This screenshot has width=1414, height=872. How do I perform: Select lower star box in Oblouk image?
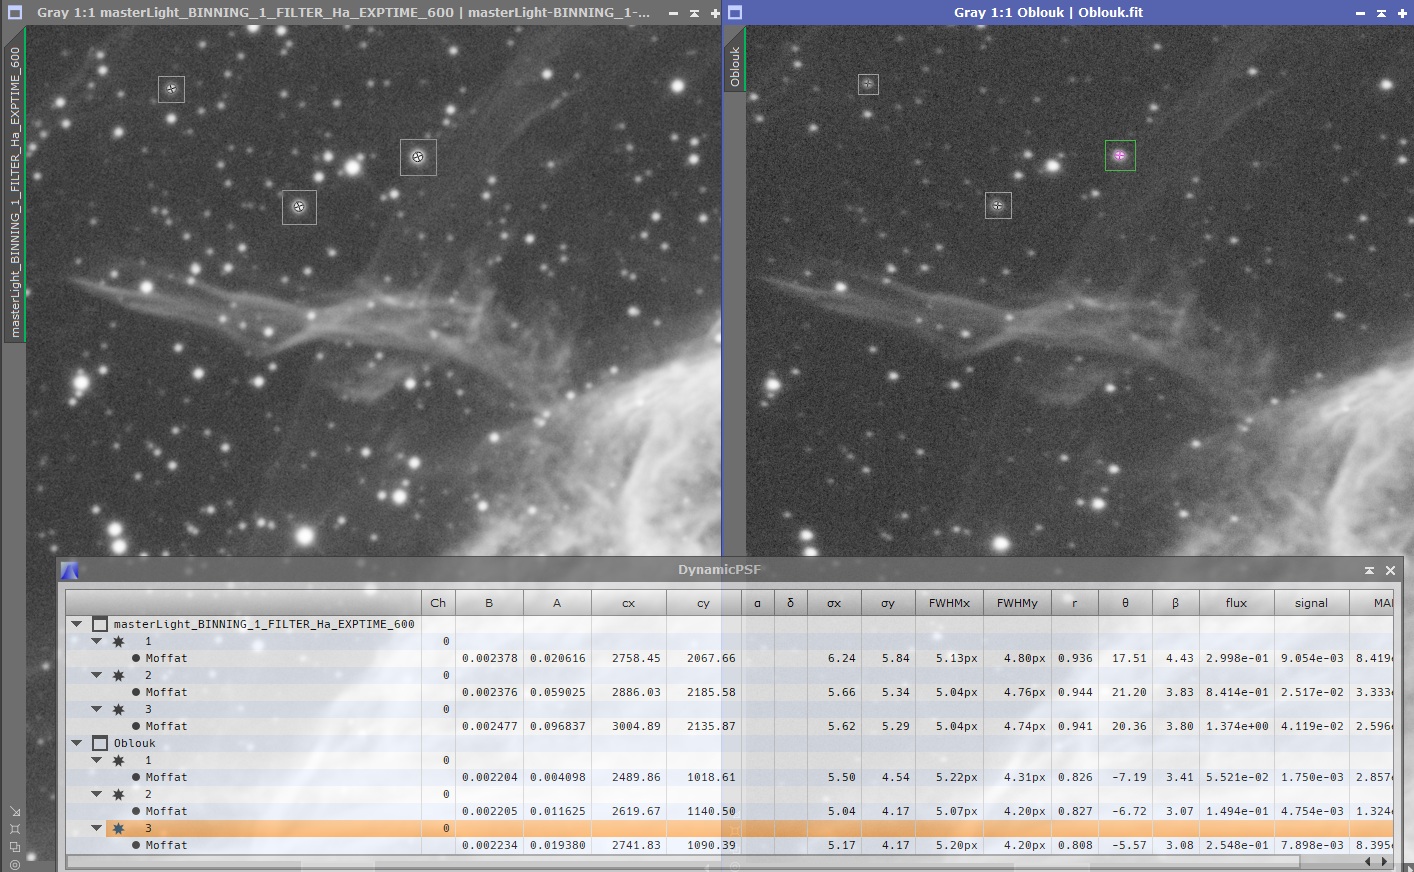coord(998,206)
